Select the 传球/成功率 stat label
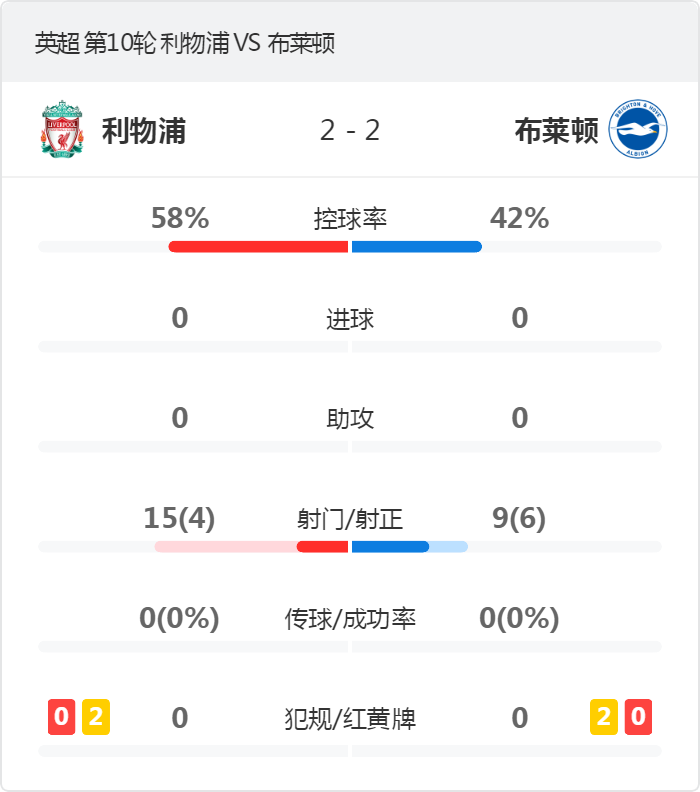This screenshot has height=792, width=700. (350, 619)
